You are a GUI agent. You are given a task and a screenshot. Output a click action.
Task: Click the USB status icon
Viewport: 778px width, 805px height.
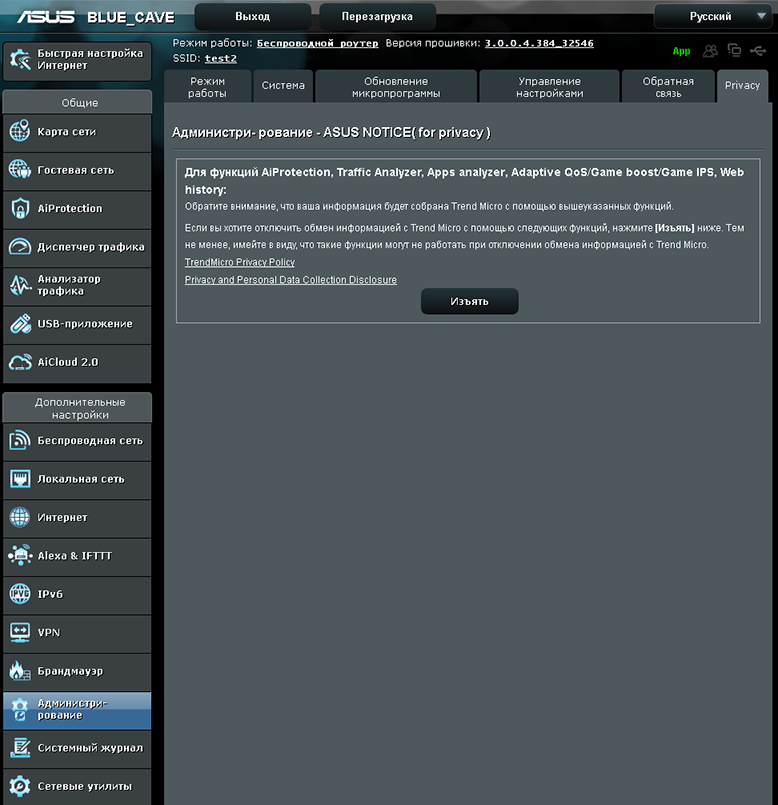(758, 50)
